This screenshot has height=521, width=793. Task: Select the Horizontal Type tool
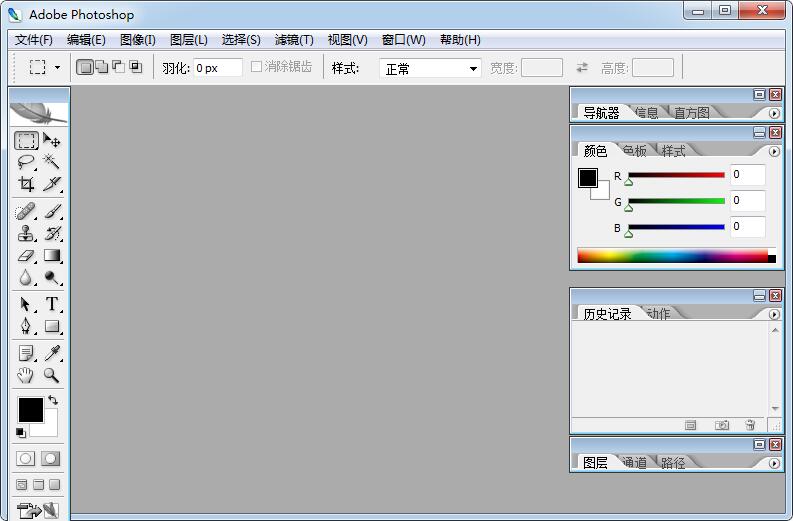click(52, 304)
